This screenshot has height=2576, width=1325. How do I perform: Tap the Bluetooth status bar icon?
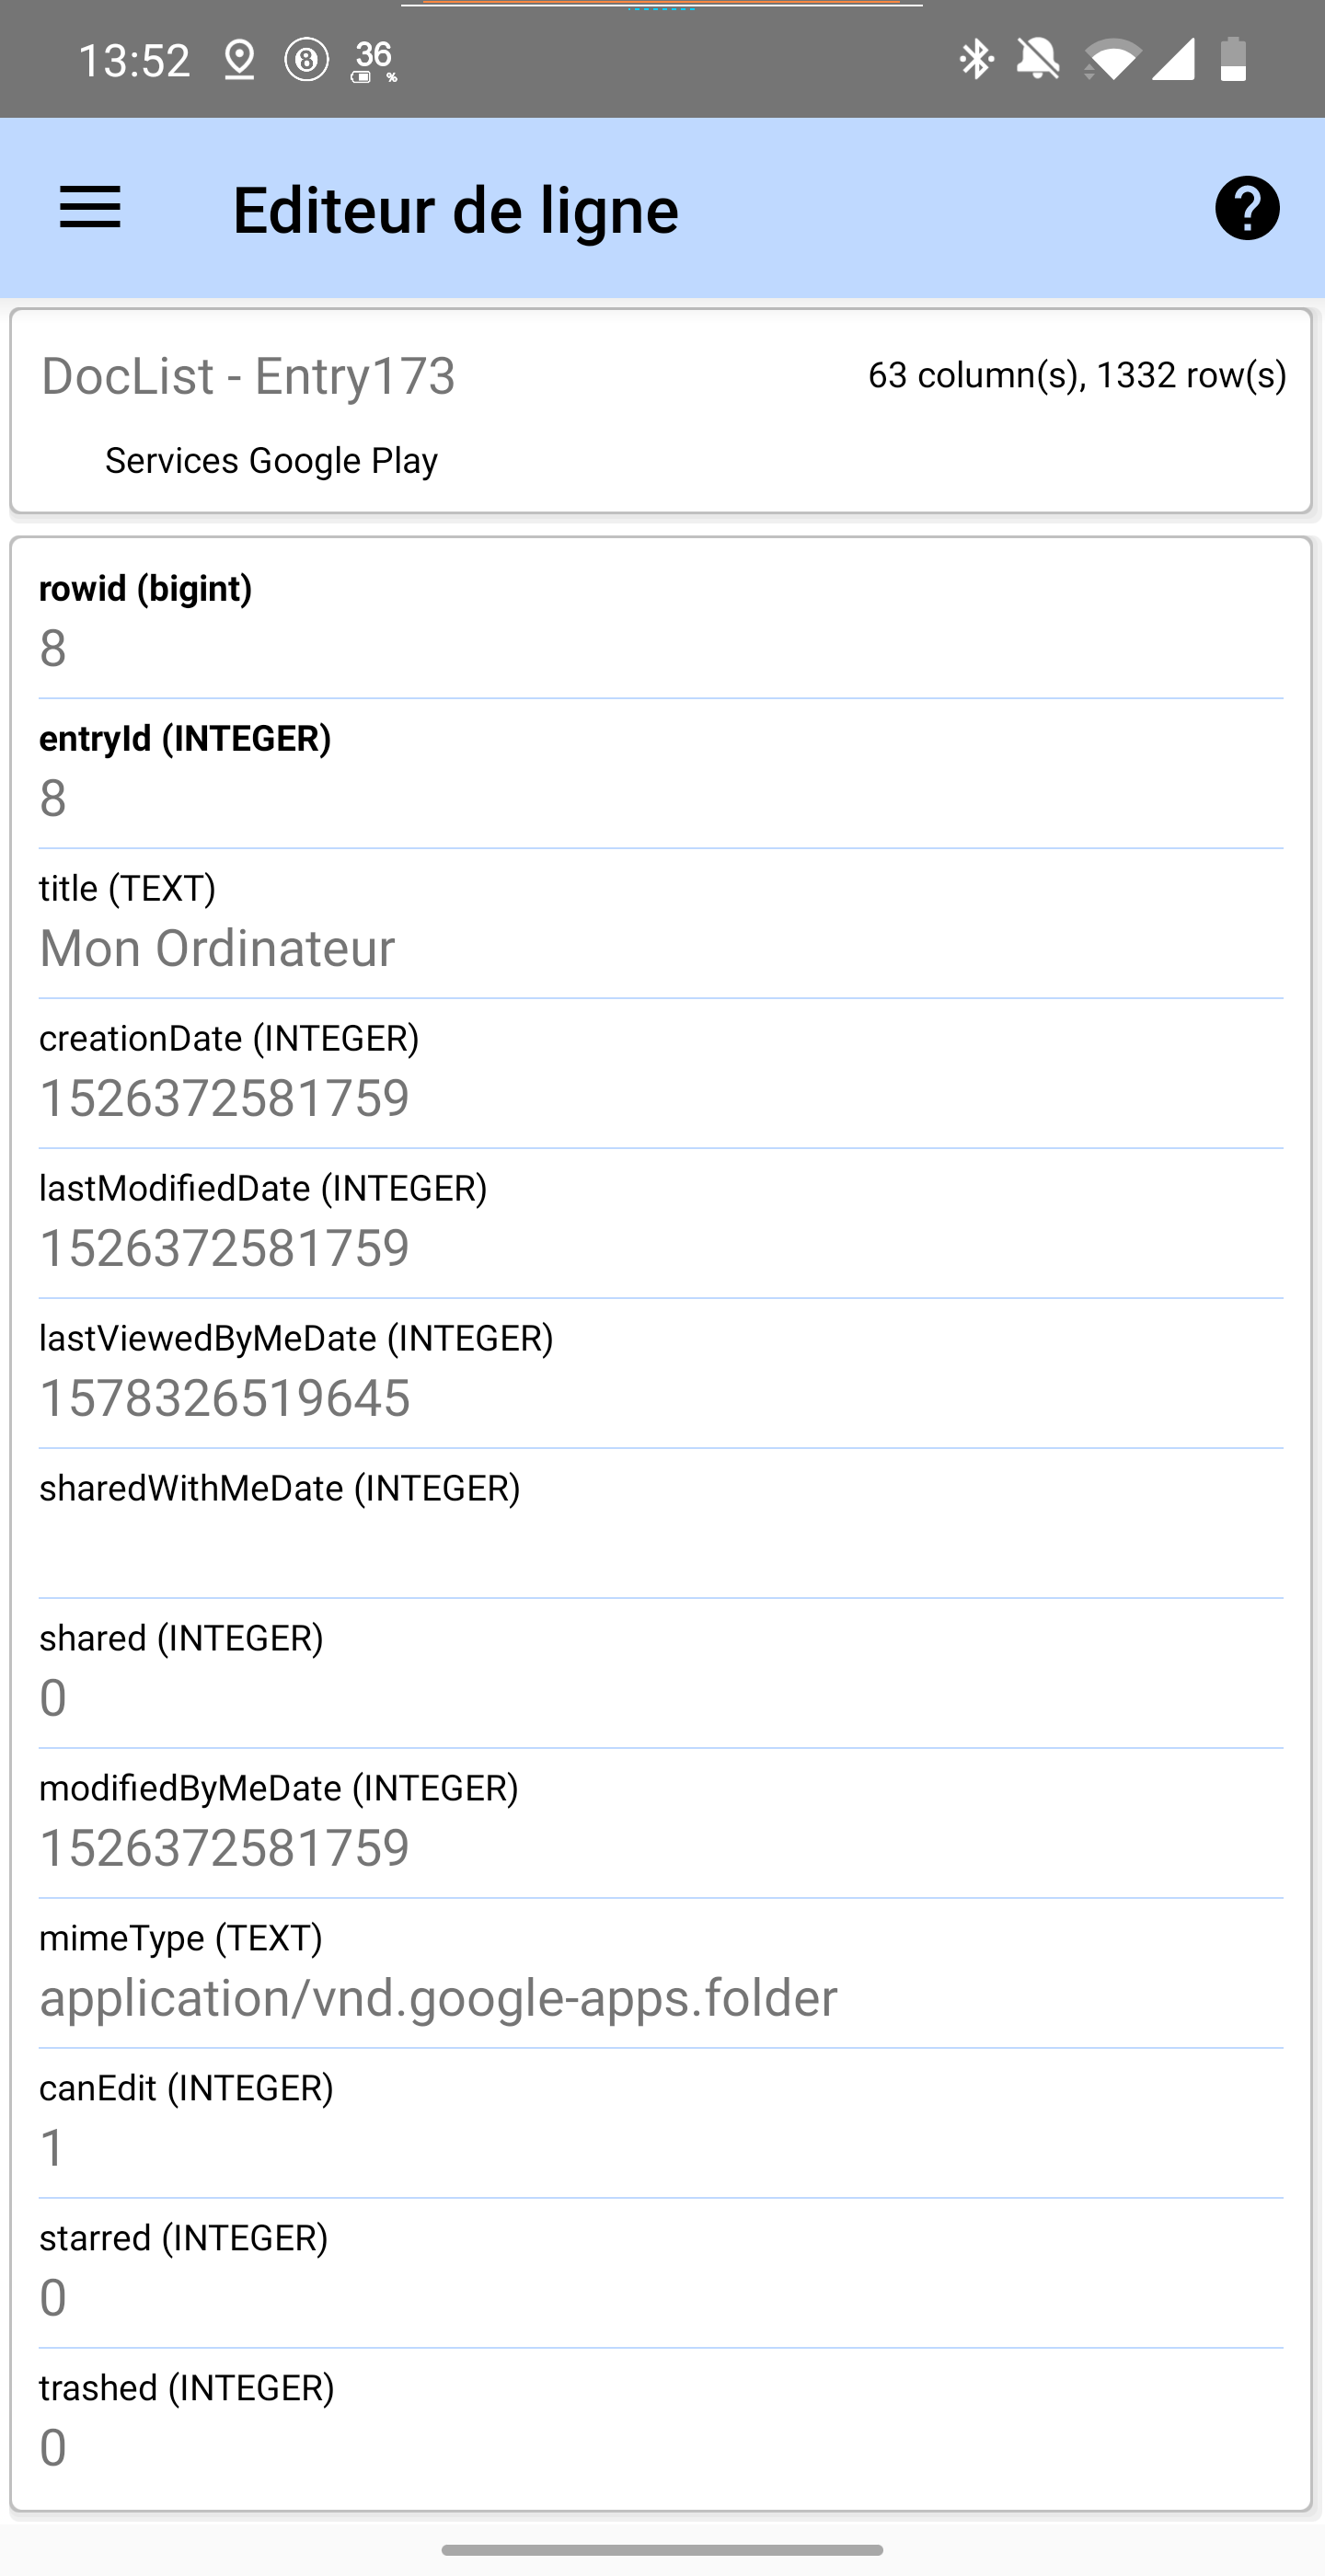pos(975,60)
